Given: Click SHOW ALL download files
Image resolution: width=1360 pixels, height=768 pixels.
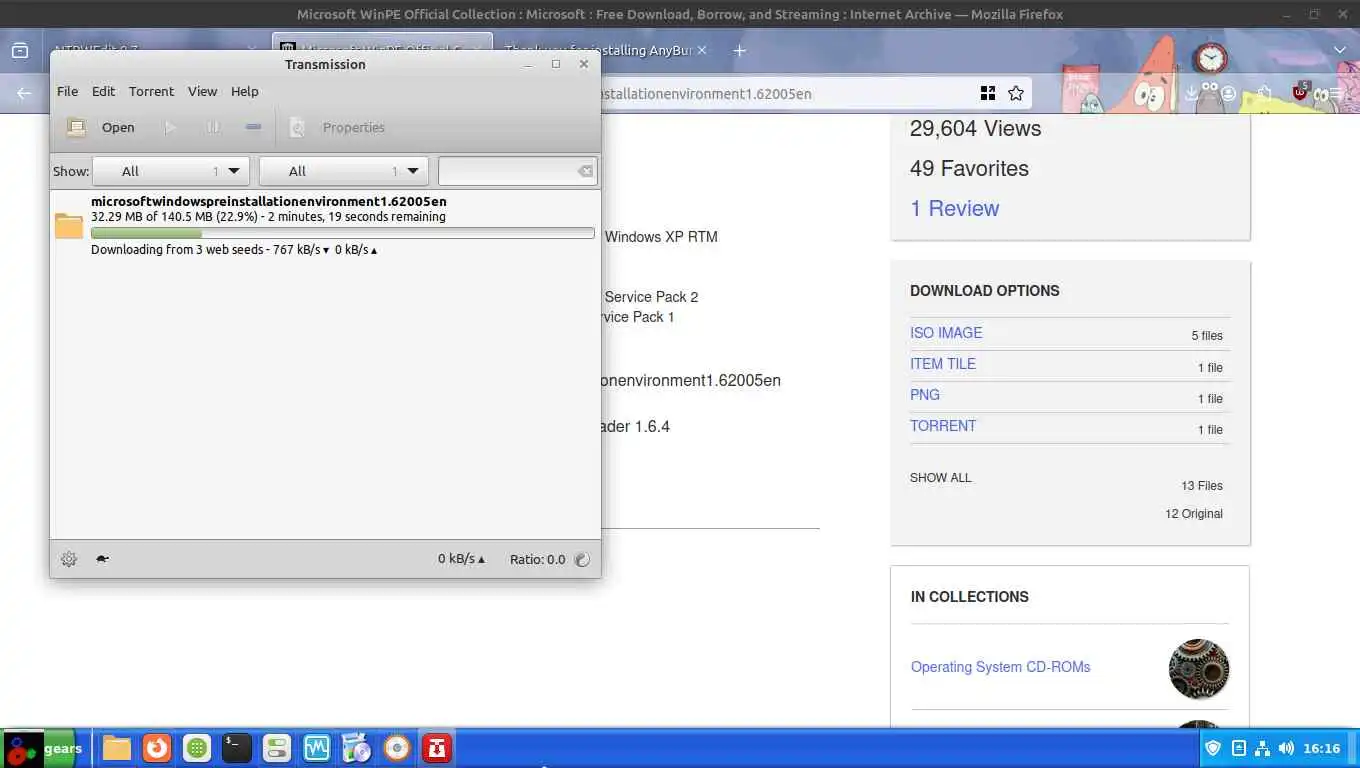Looking at the screenshot, I should pos(940,477).
